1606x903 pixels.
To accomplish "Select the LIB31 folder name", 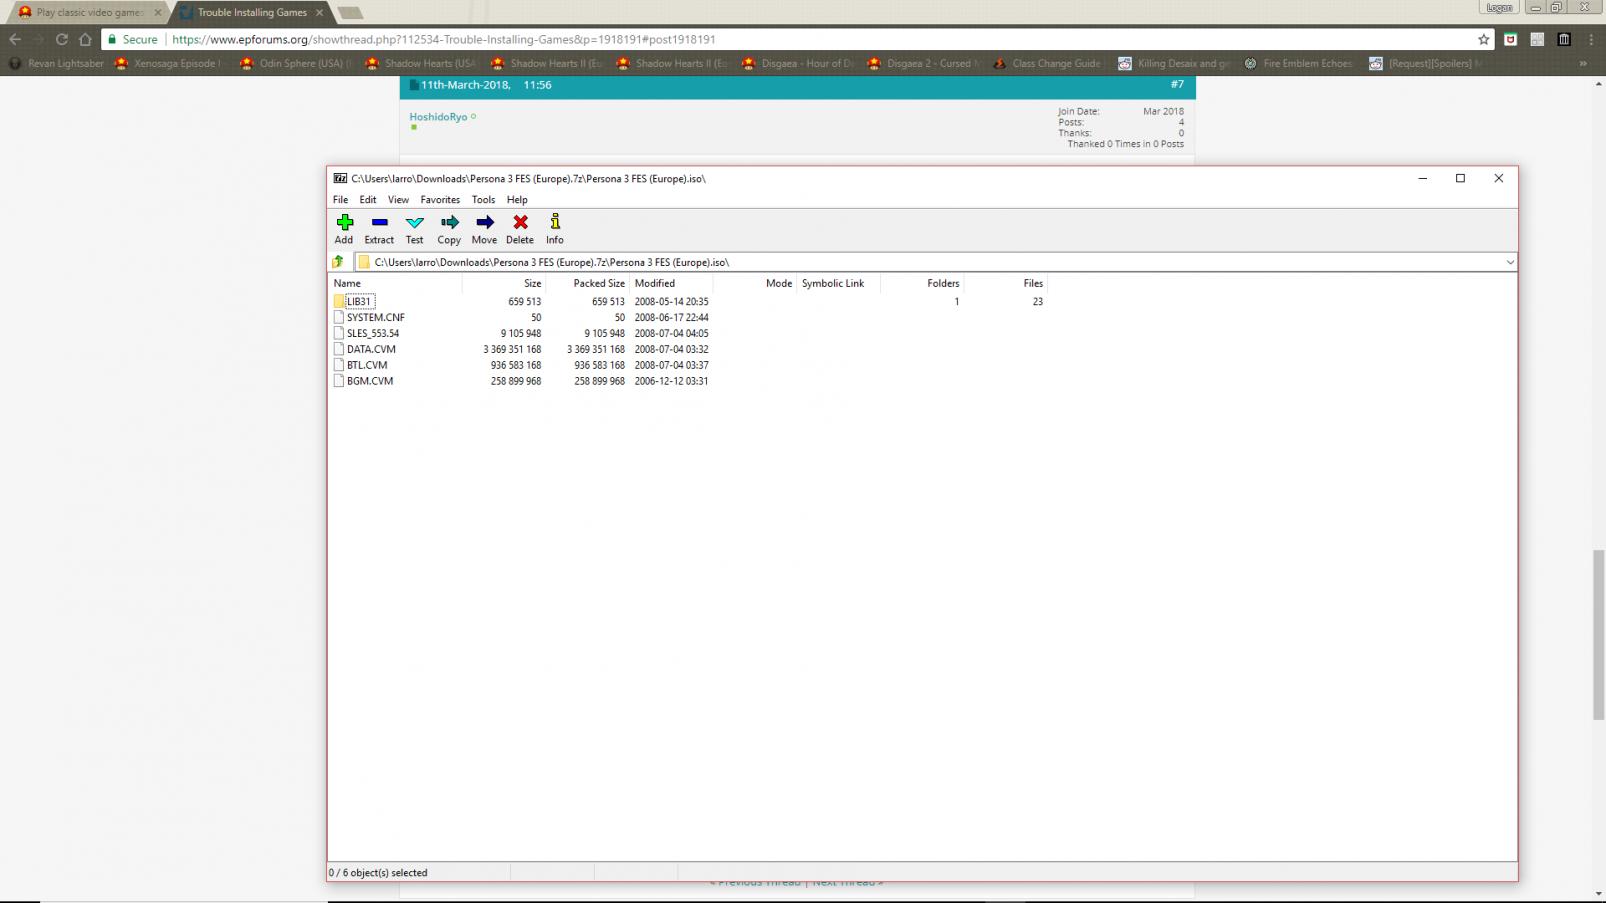I will tap(360, 301).
